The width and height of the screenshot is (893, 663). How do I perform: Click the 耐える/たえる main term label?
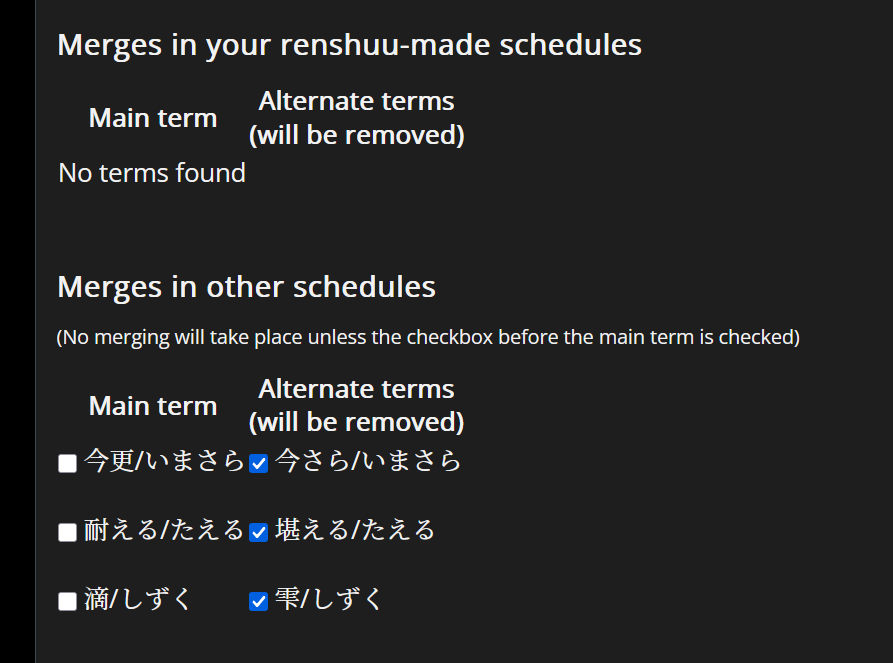point(164,530)
